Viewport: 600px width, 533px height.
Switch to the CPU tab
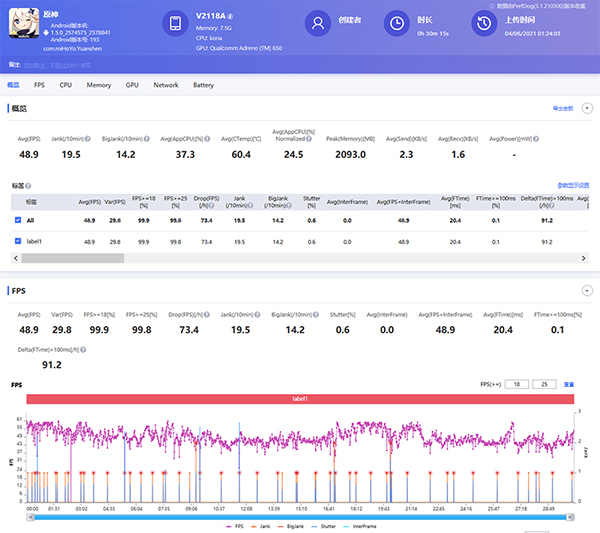65,85
